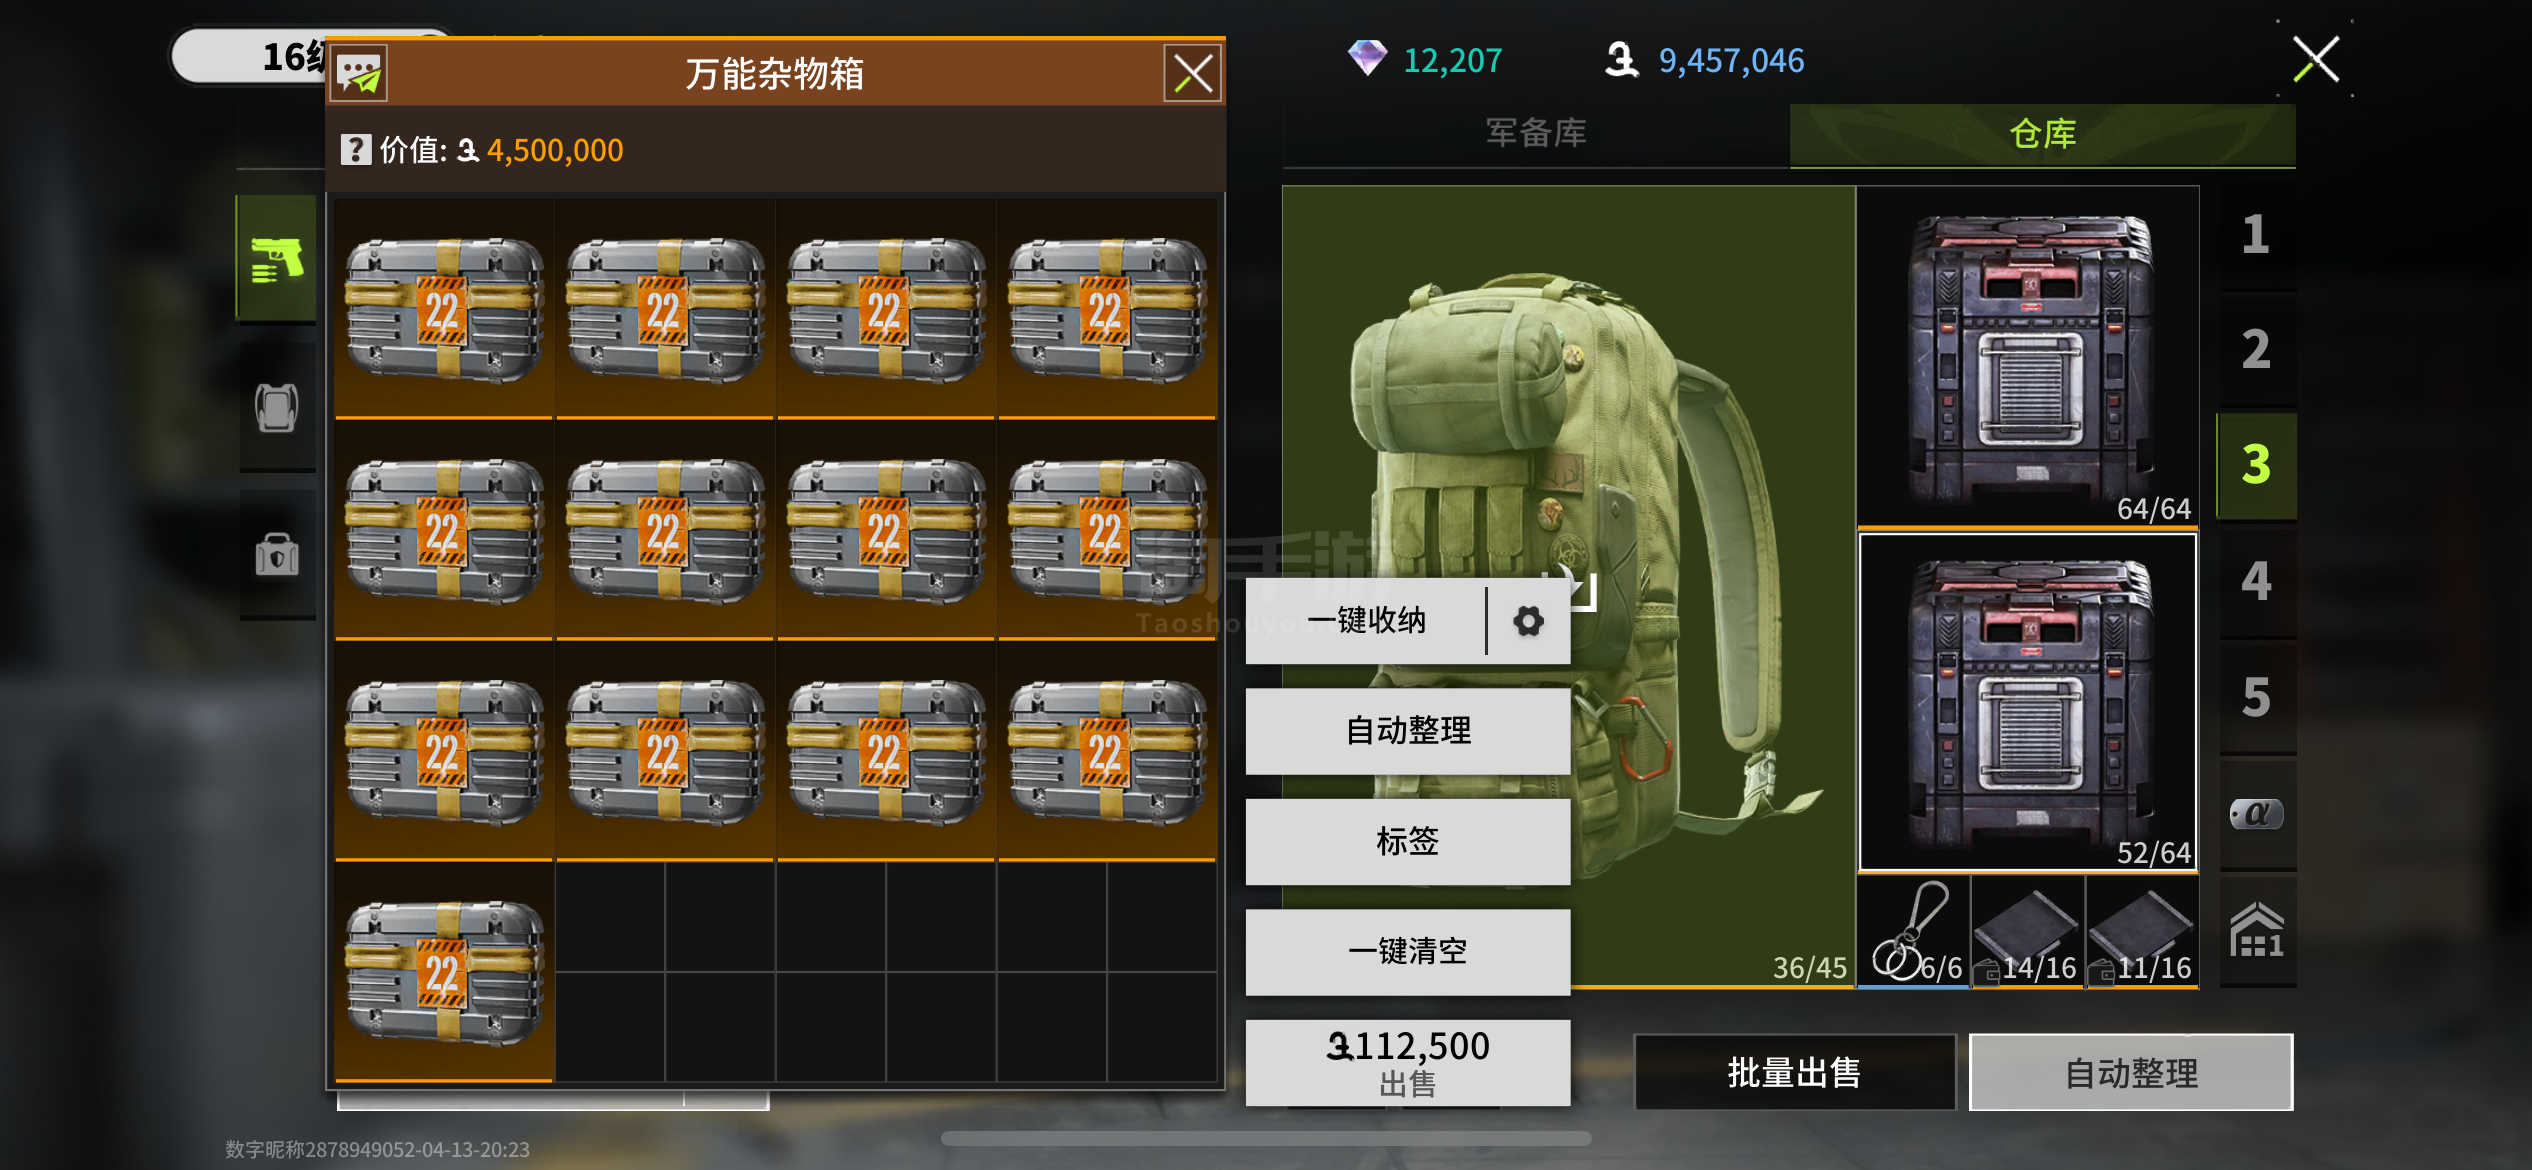Open the gear settings next to 一键收纳
The height and width of the screenshot is (1170, 2532).
[1528, 621]
